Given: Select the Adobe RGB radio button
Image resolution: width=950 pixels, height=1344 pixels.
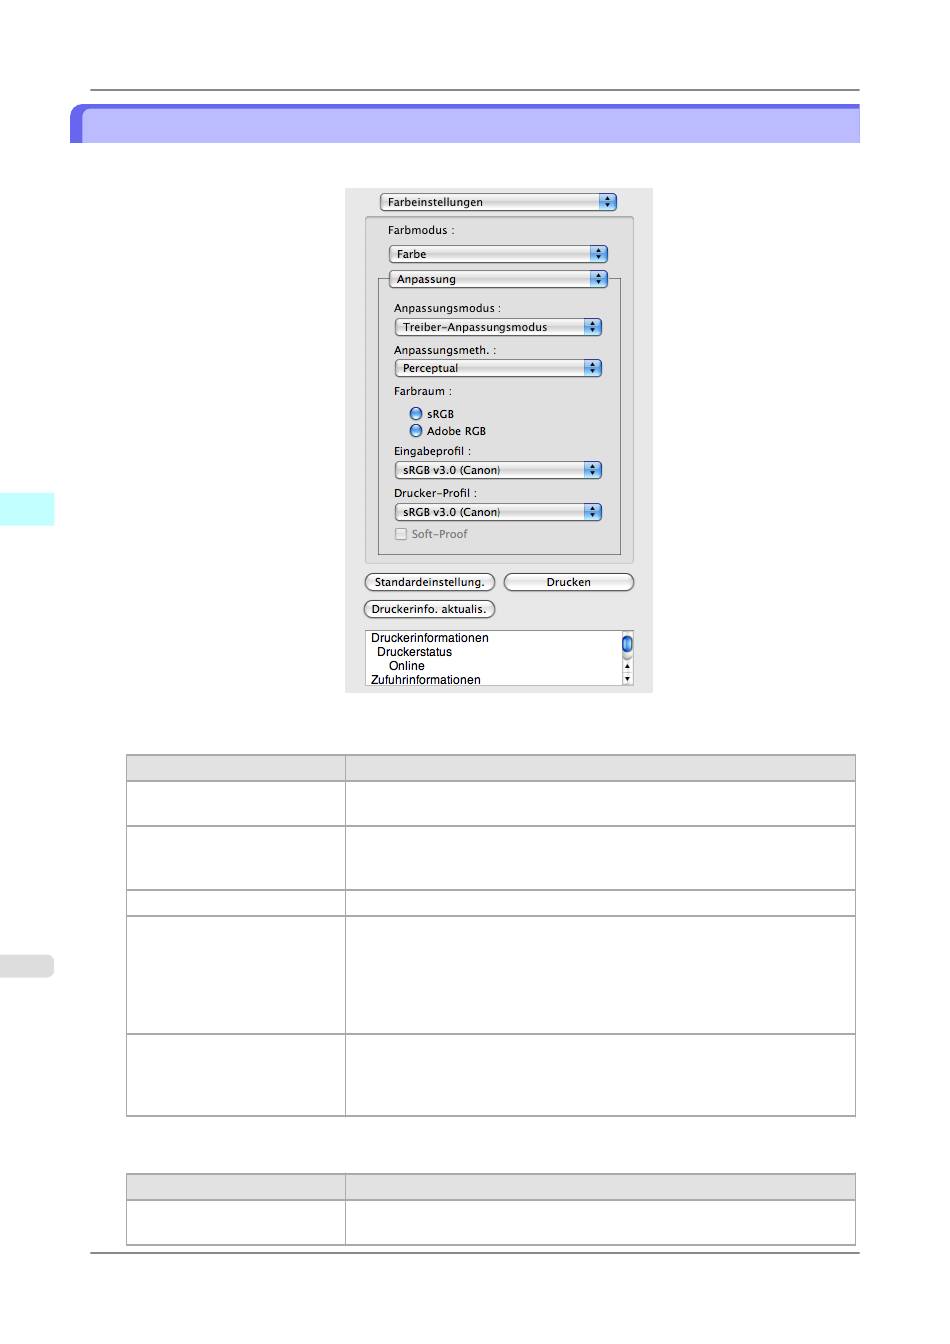Looking at the screenshot, I should pos(416,431).
